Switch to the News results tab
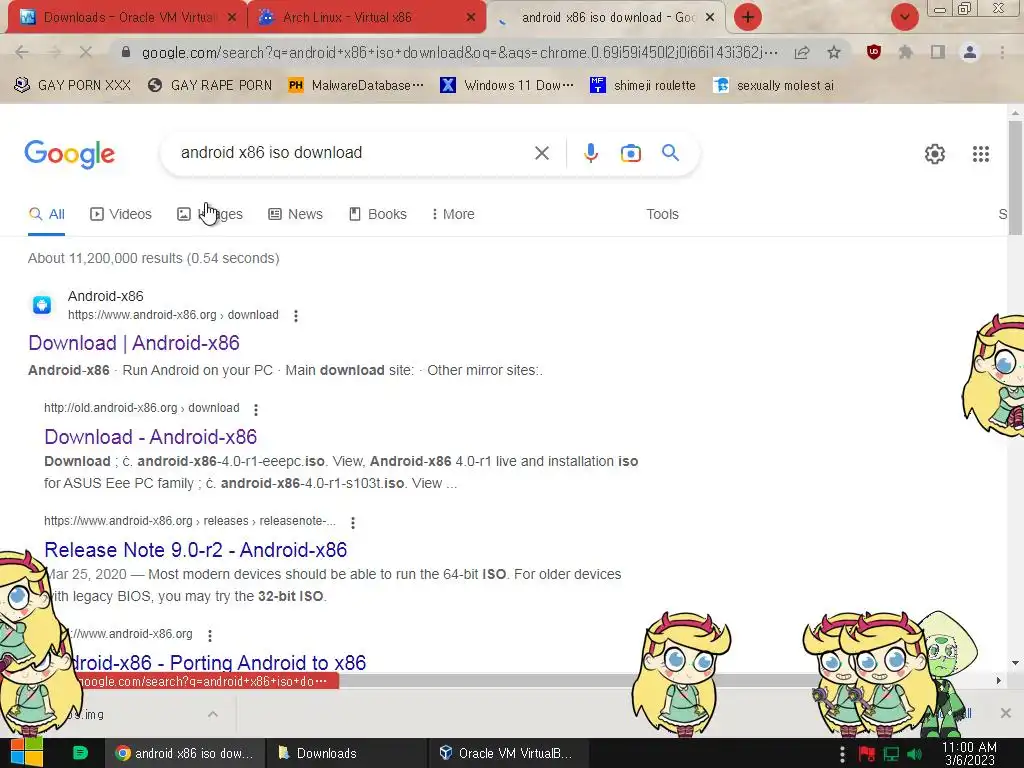Image resolution: width=1024 pixels, height=768 pixels. pyautogui.click(x=295, y=214)
